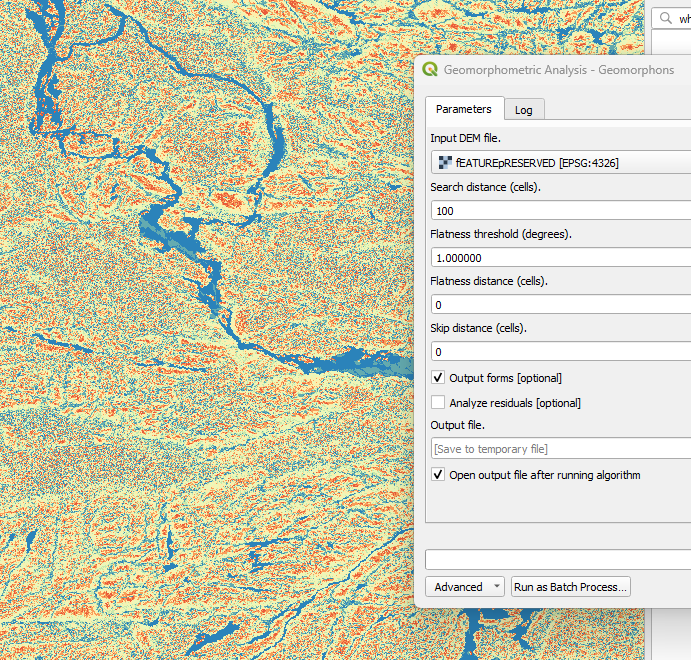Image resolution: width=691 pixels, height=660 pixels.
Task: Click the Output file path field
Action: point(560,449)
